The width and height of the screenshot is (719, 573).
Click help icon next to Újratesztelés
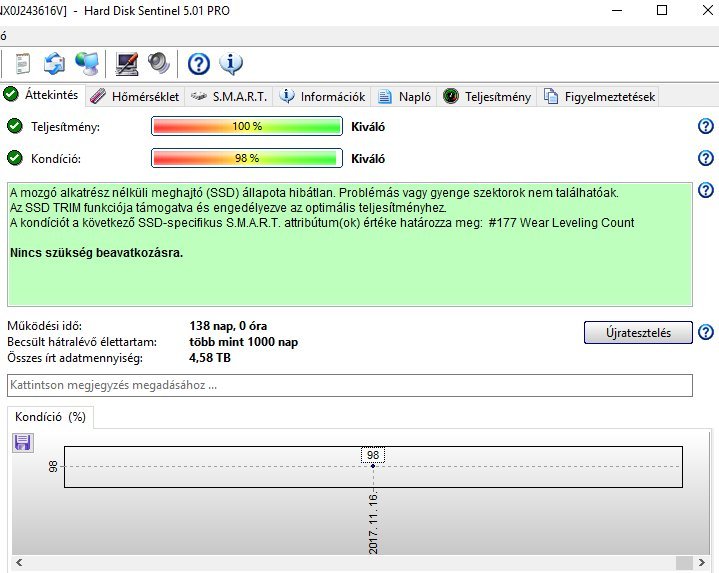tap(706, 332)
